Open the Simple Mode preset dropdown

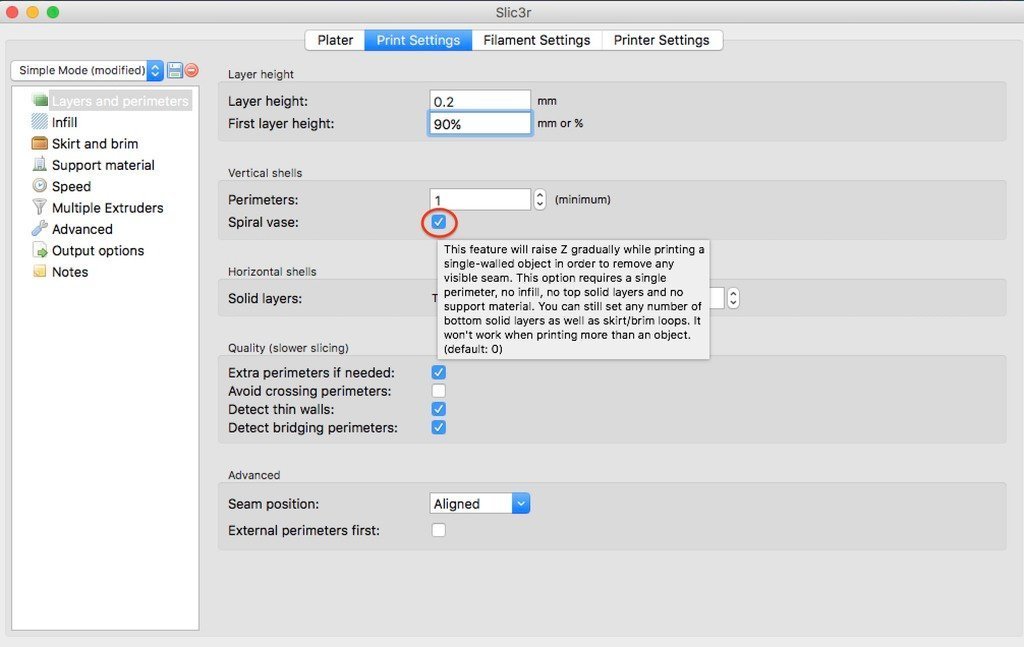pyautogui.click(x=87, y=71)
